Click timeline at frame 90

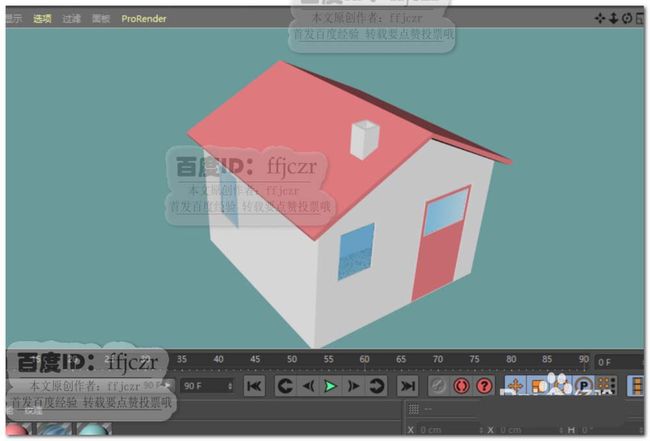point(584,360)
